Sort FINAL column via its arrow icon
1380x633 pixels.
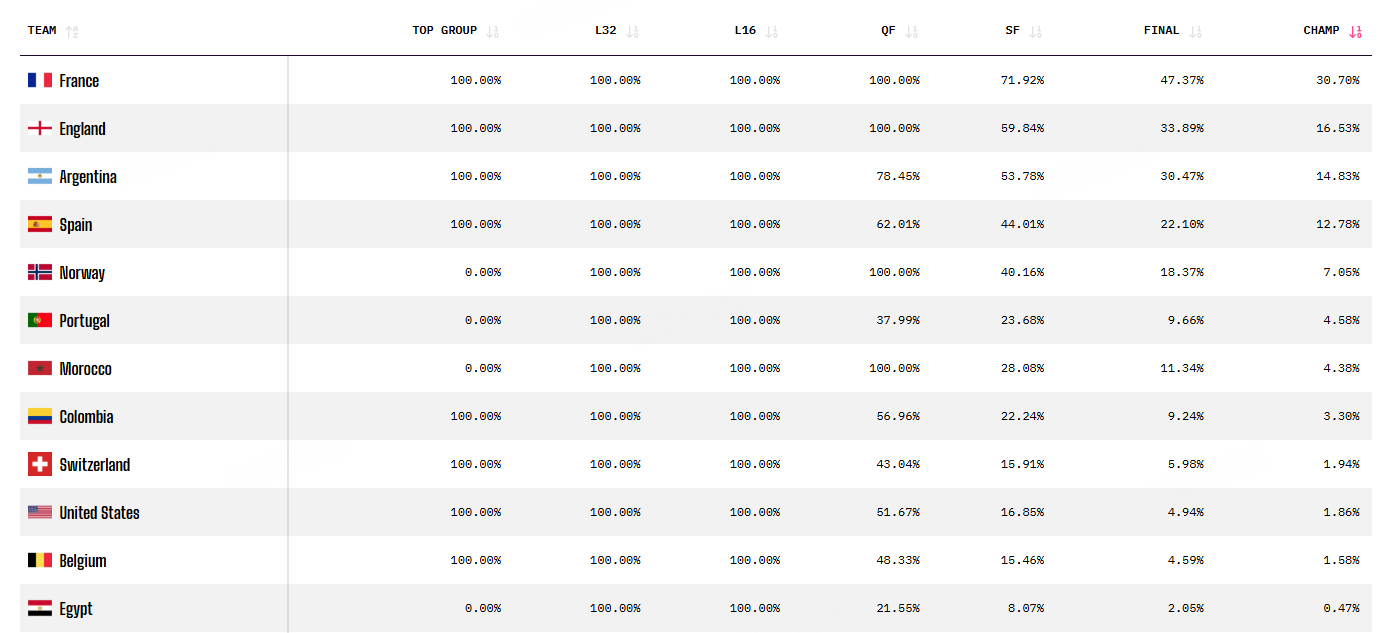click(x=1195, y=31)
